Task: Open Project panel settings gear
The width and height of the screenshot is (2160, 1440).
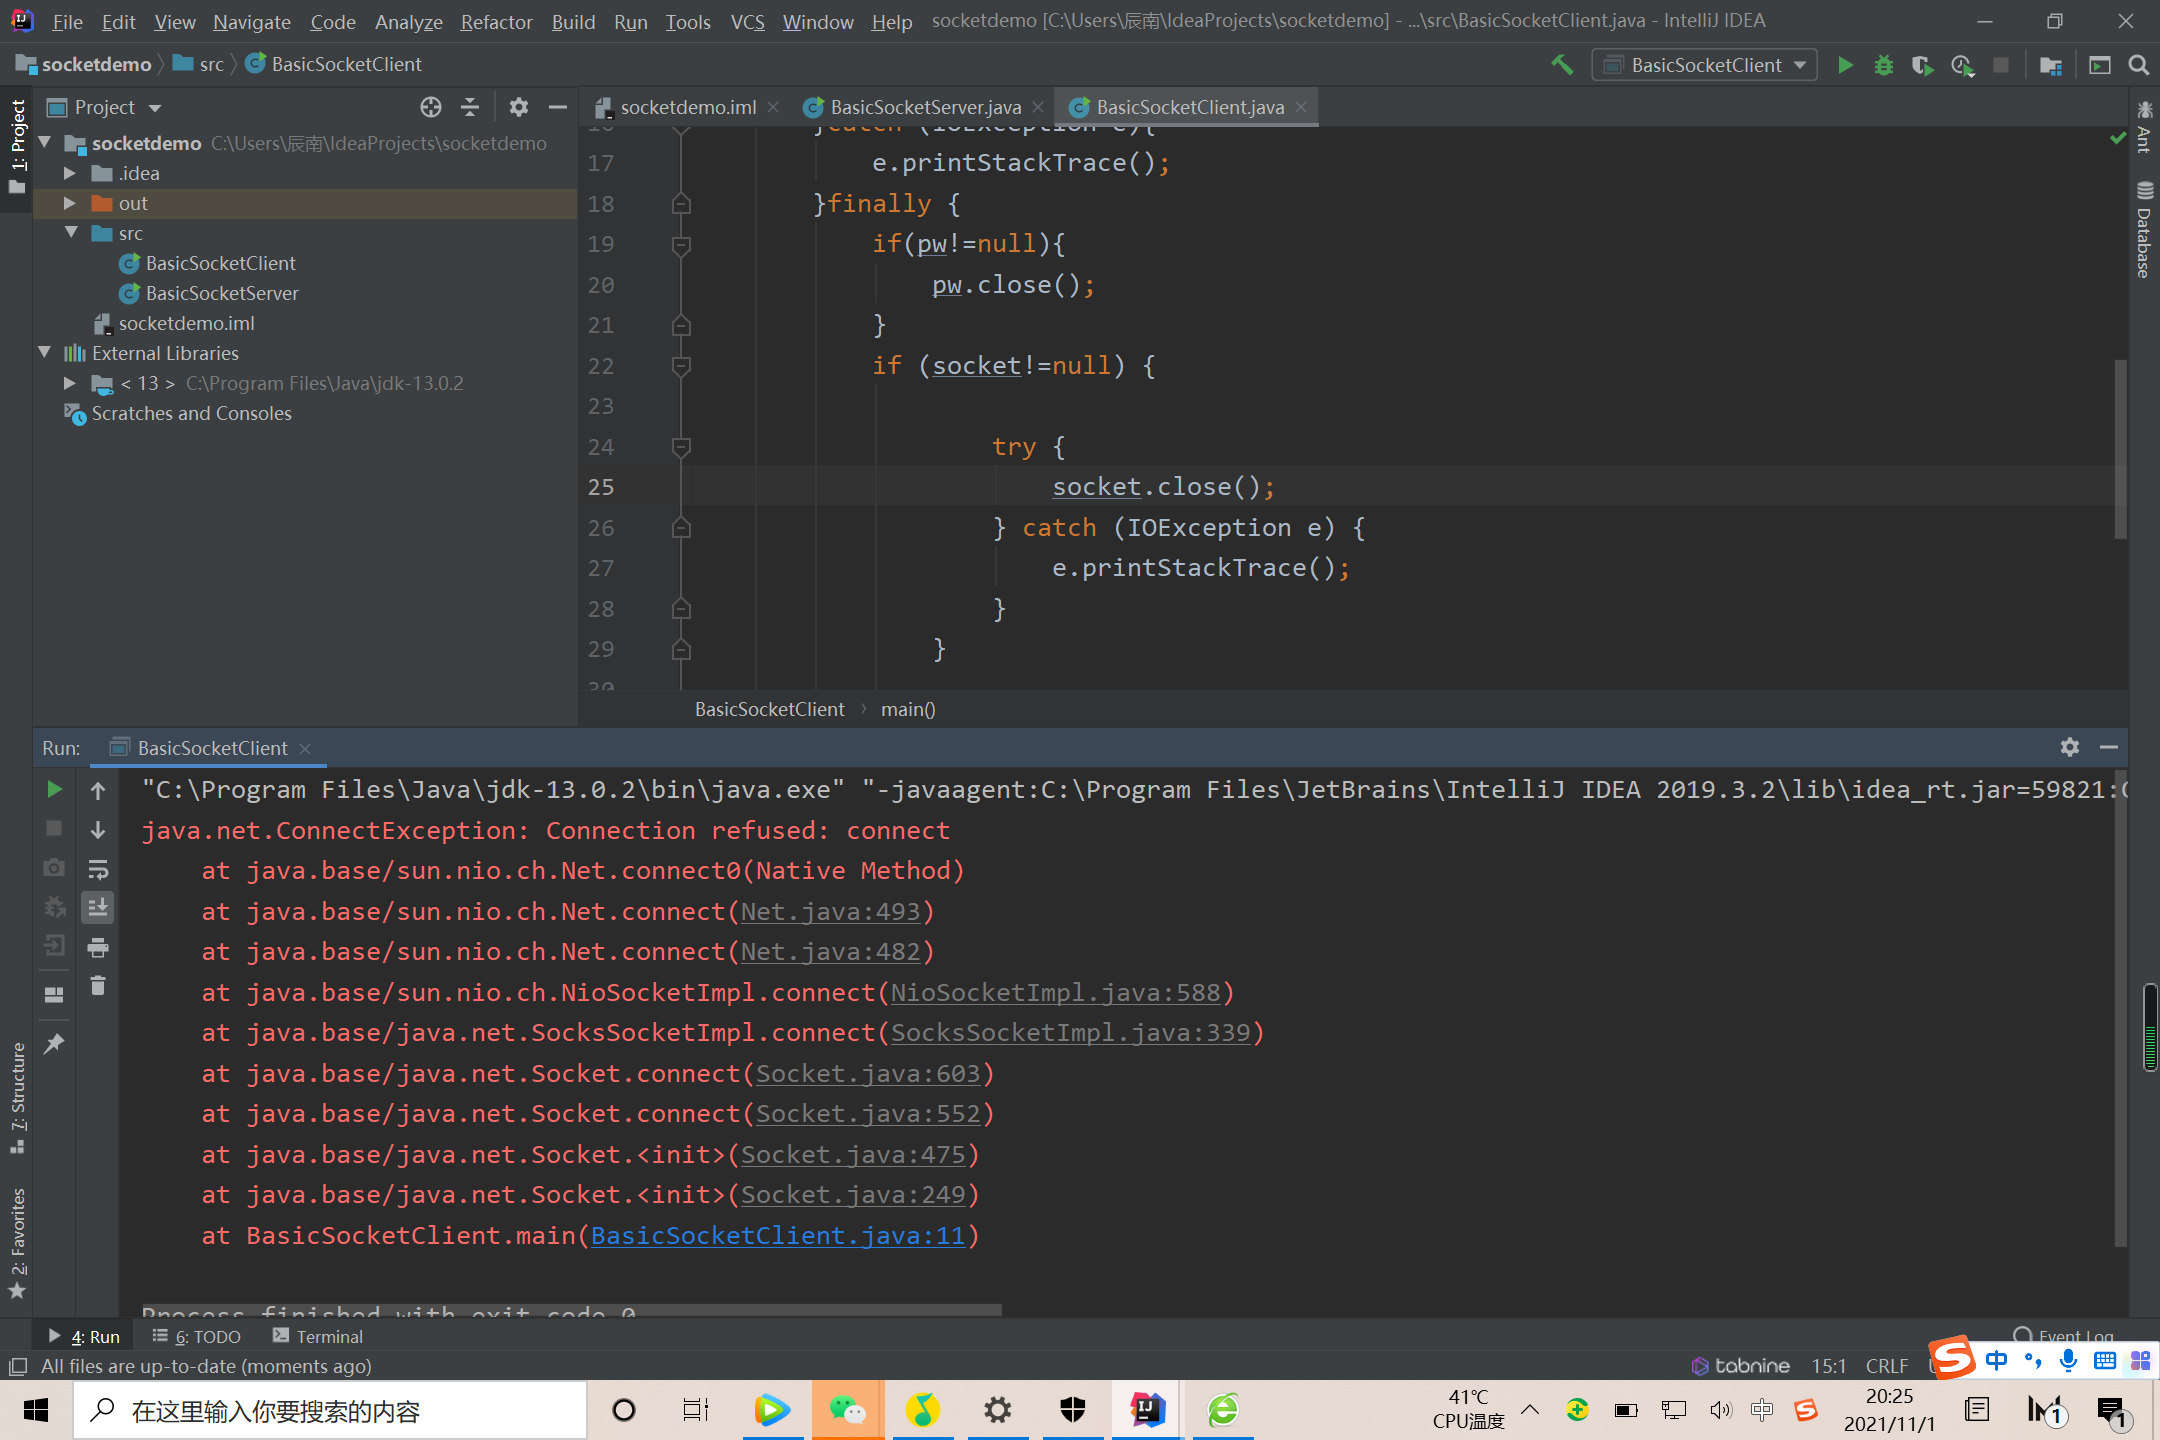Action: (518, 107)
